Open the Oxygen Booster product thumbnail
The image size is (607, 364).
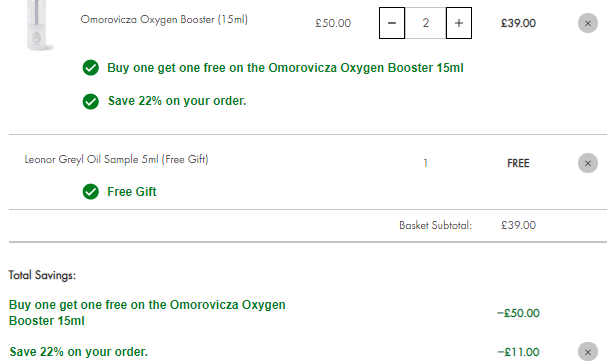point(38,25)
